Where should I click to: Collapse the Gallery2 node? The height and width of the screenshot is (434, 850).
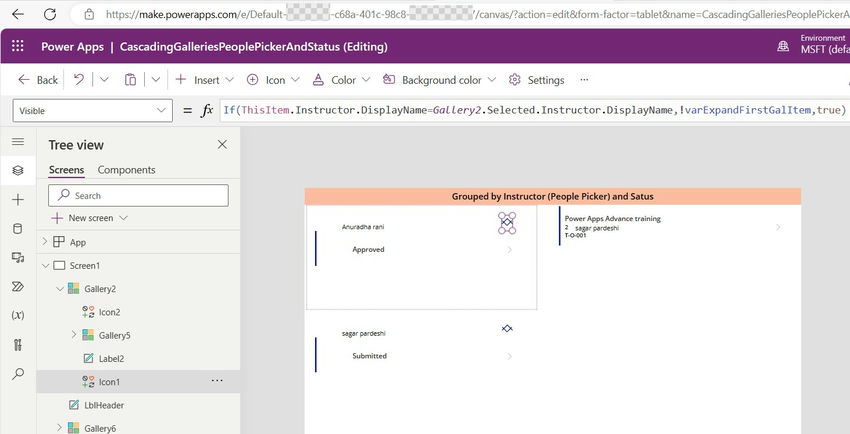pyautogui.click(x=59, y=289)
